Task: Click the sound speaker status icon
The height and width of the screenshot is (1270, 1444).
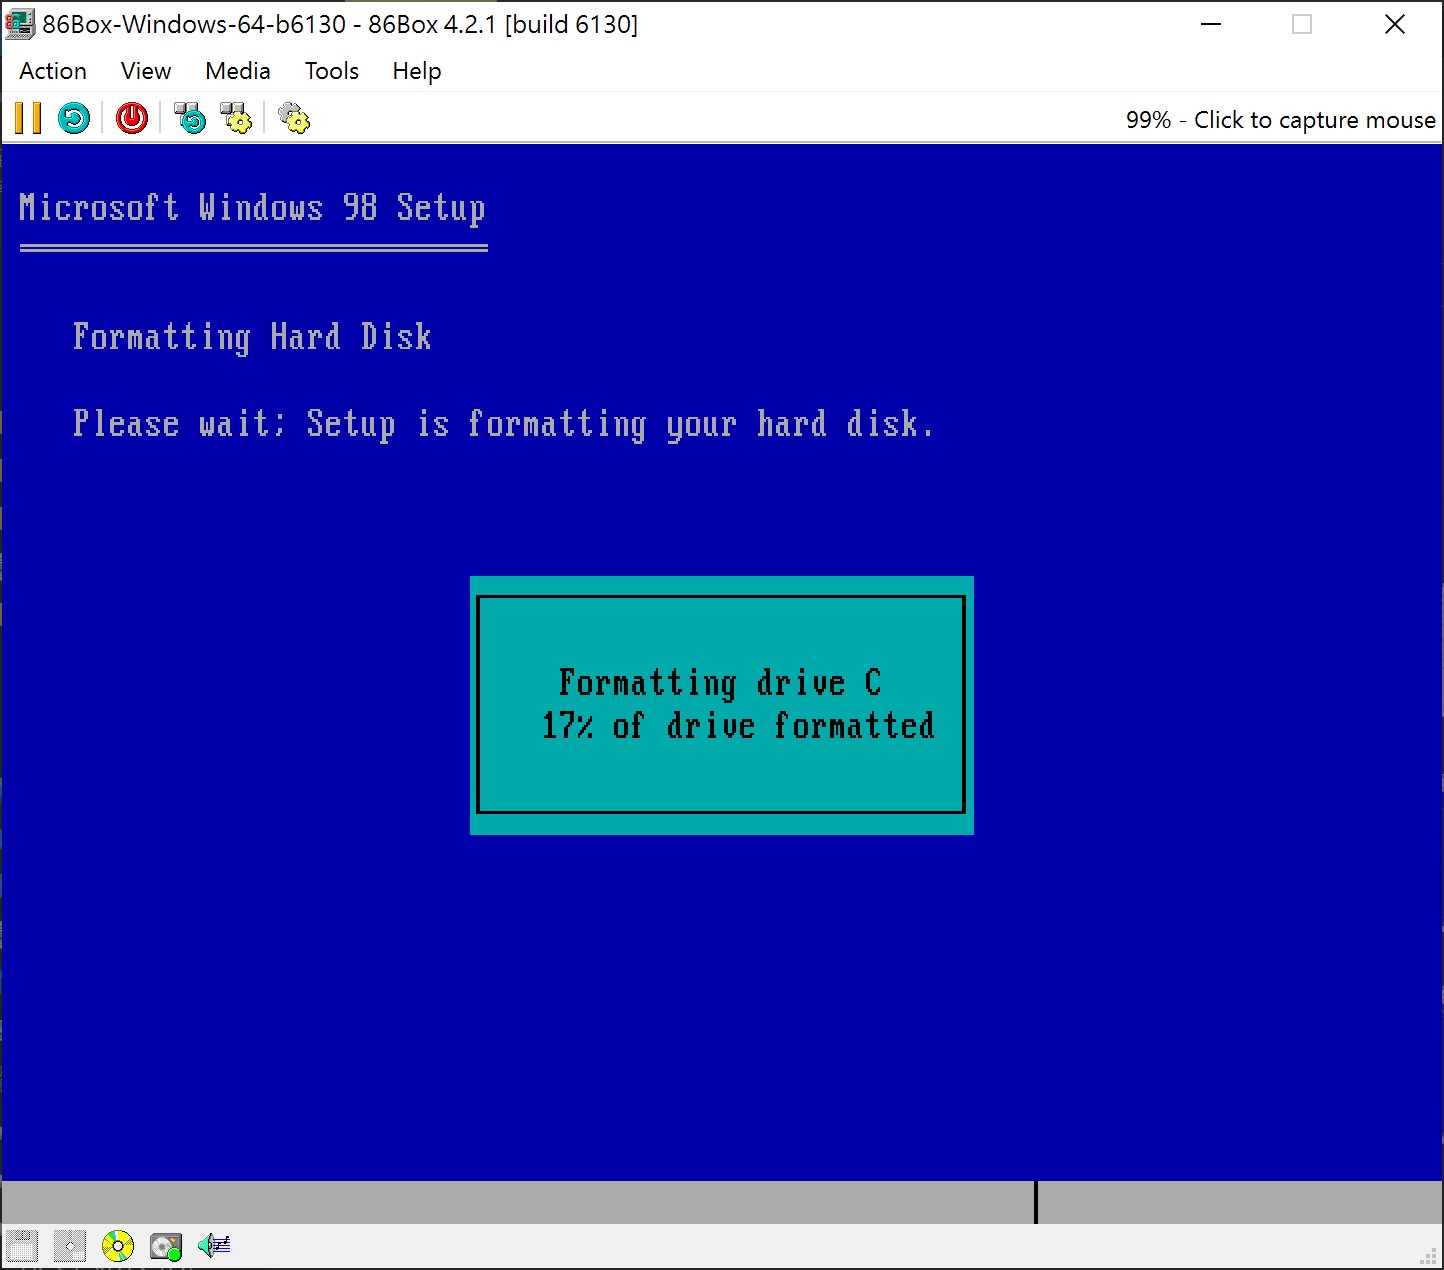Action: tap(214, 1246)
